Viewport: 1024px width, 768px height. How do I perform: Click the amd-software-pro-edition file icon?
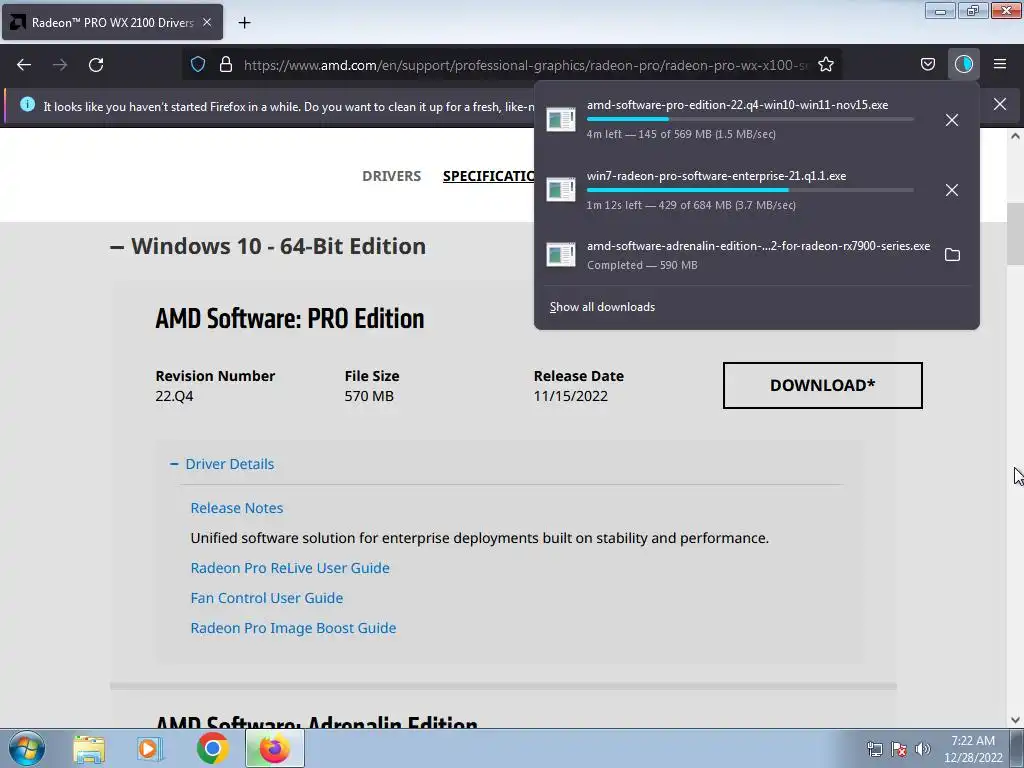[x=560, y=120]
